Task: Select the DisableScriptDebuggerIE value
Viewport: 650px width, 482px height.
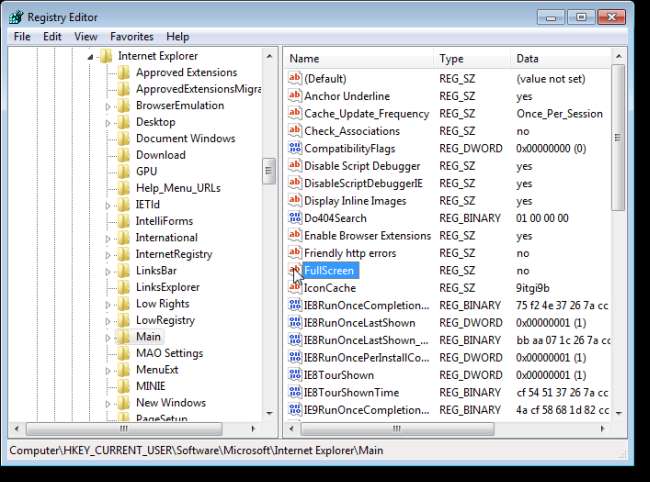Action: (363, 183)
